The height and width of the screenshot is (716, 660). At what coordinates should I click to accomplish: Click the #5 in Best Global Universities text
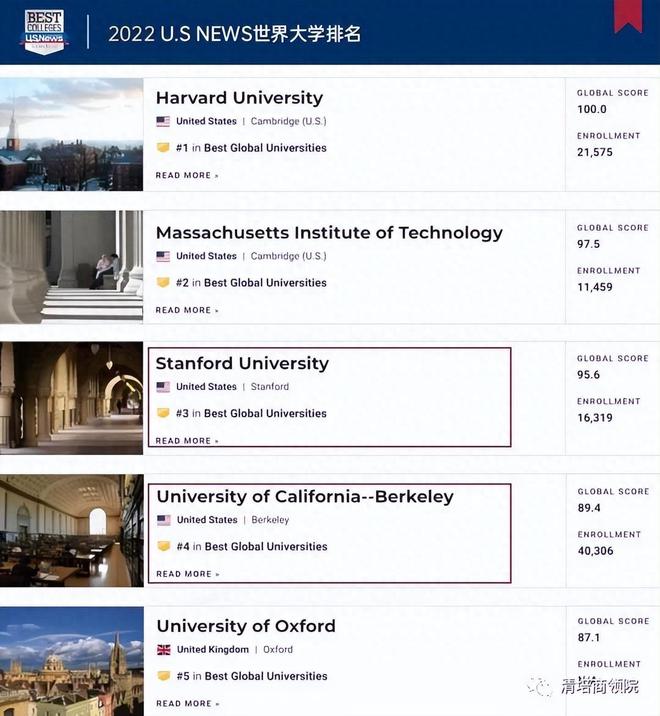[251, 676]
